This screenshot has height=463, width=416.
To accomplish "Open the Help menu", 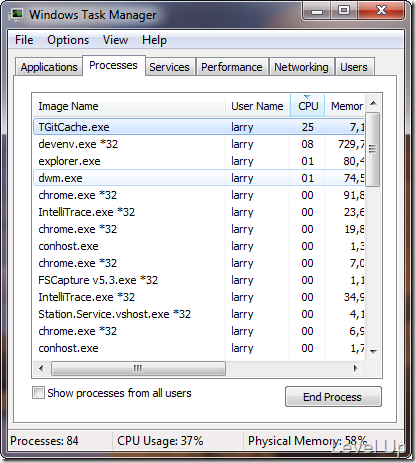I will click(154, 40).
